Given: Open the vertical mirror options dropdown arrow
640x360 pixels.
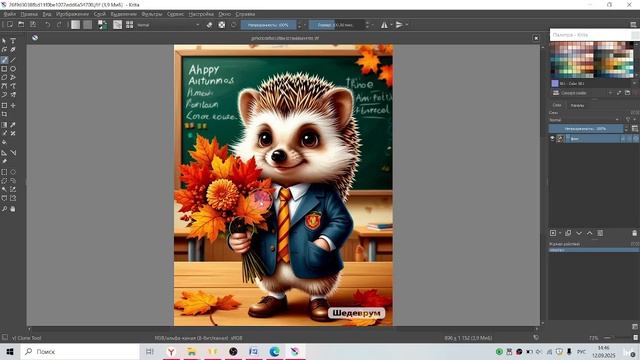Looking at the screenshot, I should (407, 25).
